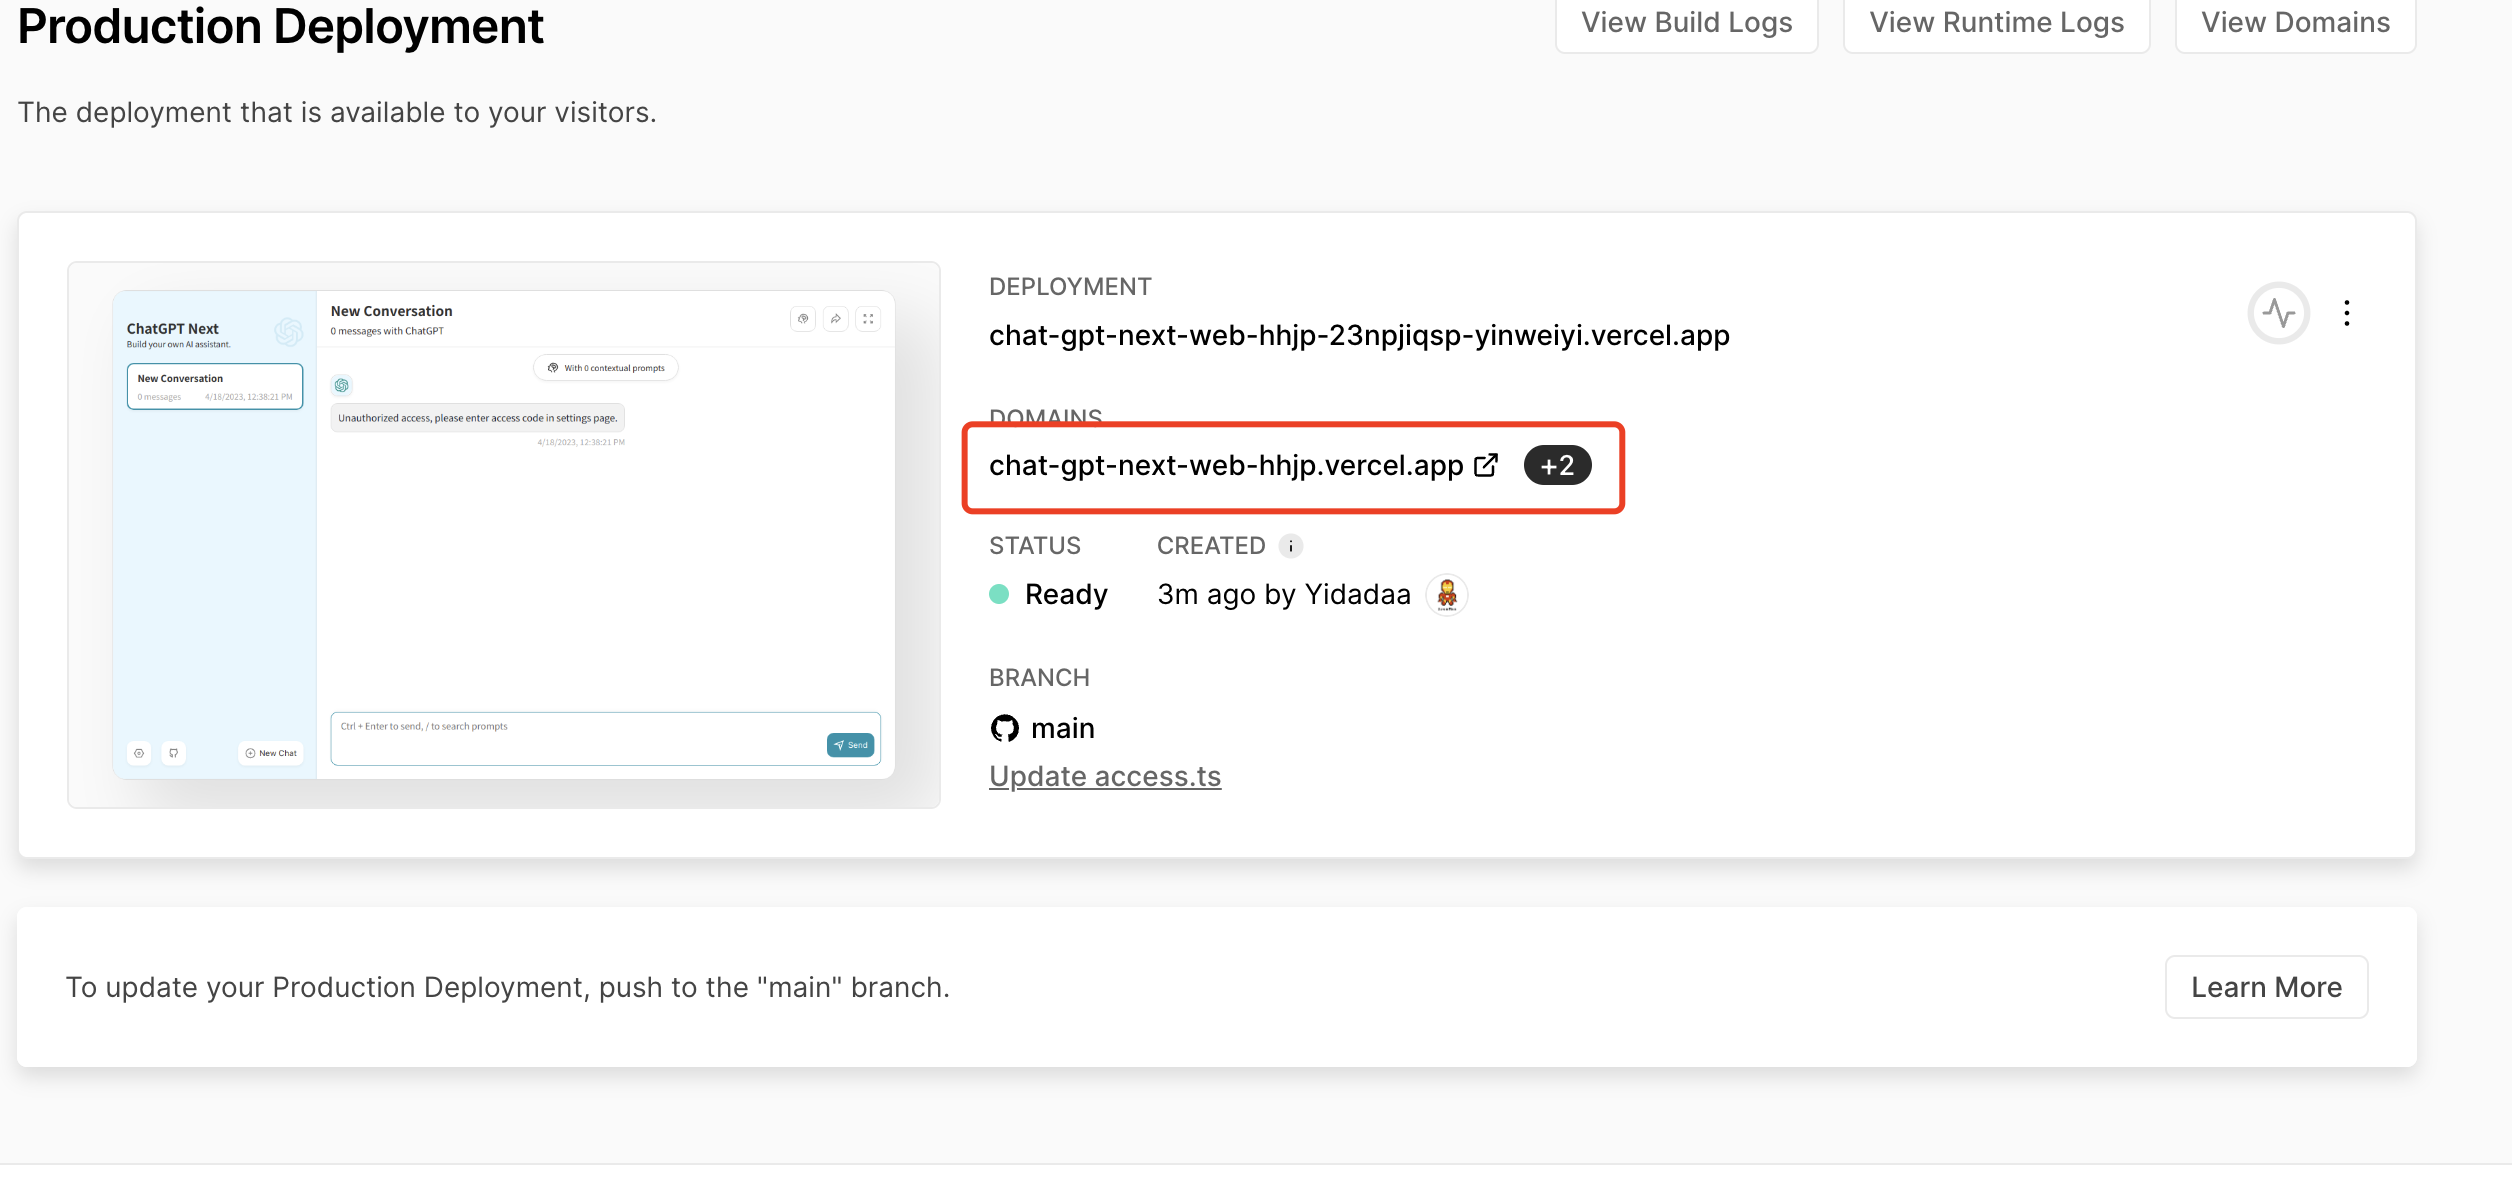Click the share arrow icon in preview header
The height and width of the screenshot is (1178, 2512).
pos(836,319)
